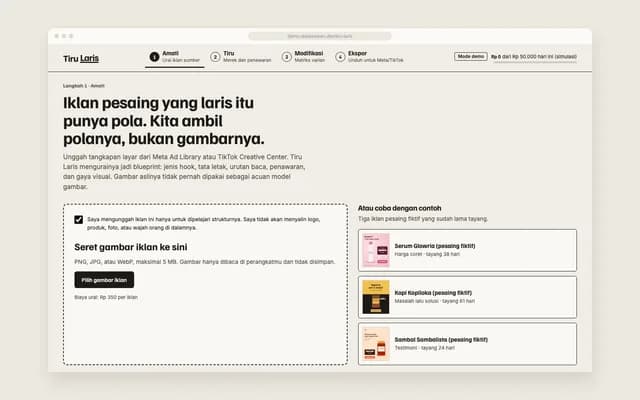Viewport: 640px width, 400px height.
Task: Click the Pilih gambar iklan button
Action: pyautogui.click(x=104, y=280)
